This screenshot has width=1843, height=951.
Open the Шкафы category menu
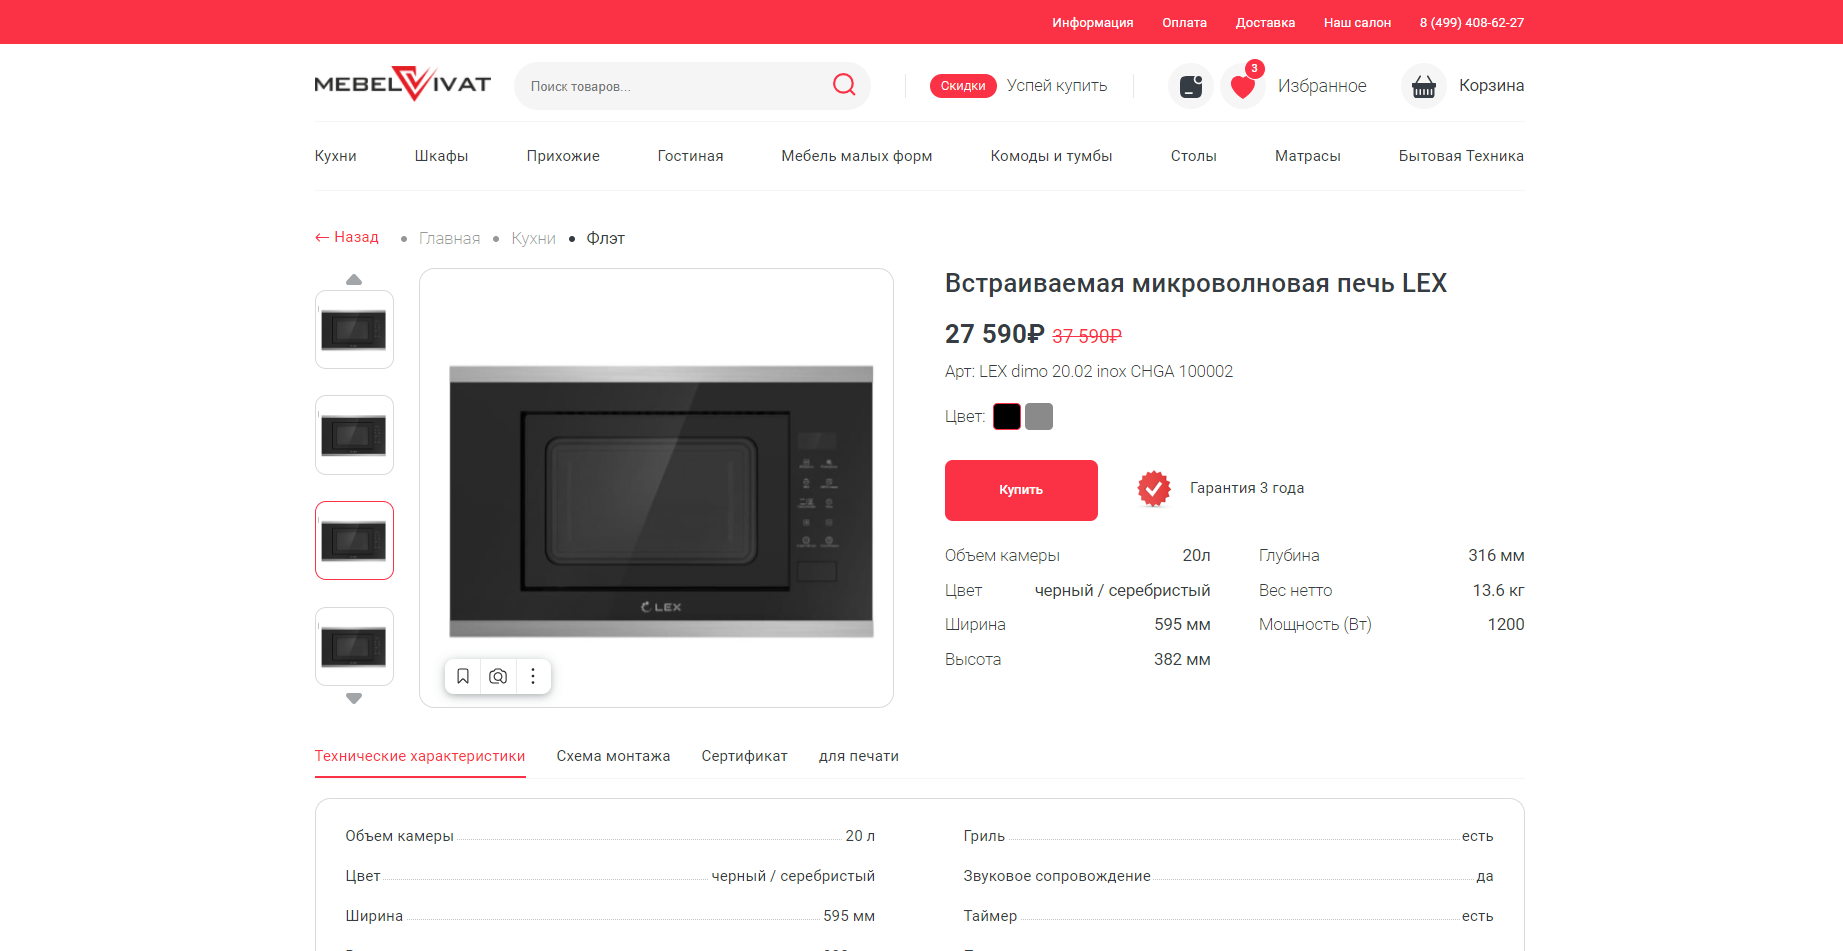(441, 156)
